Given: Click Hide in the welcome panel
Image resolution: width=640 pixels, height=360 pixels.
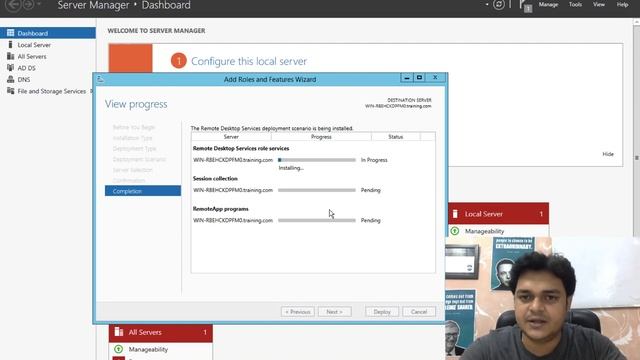Looking at the screenshot, I should click(x=608, y=154).
